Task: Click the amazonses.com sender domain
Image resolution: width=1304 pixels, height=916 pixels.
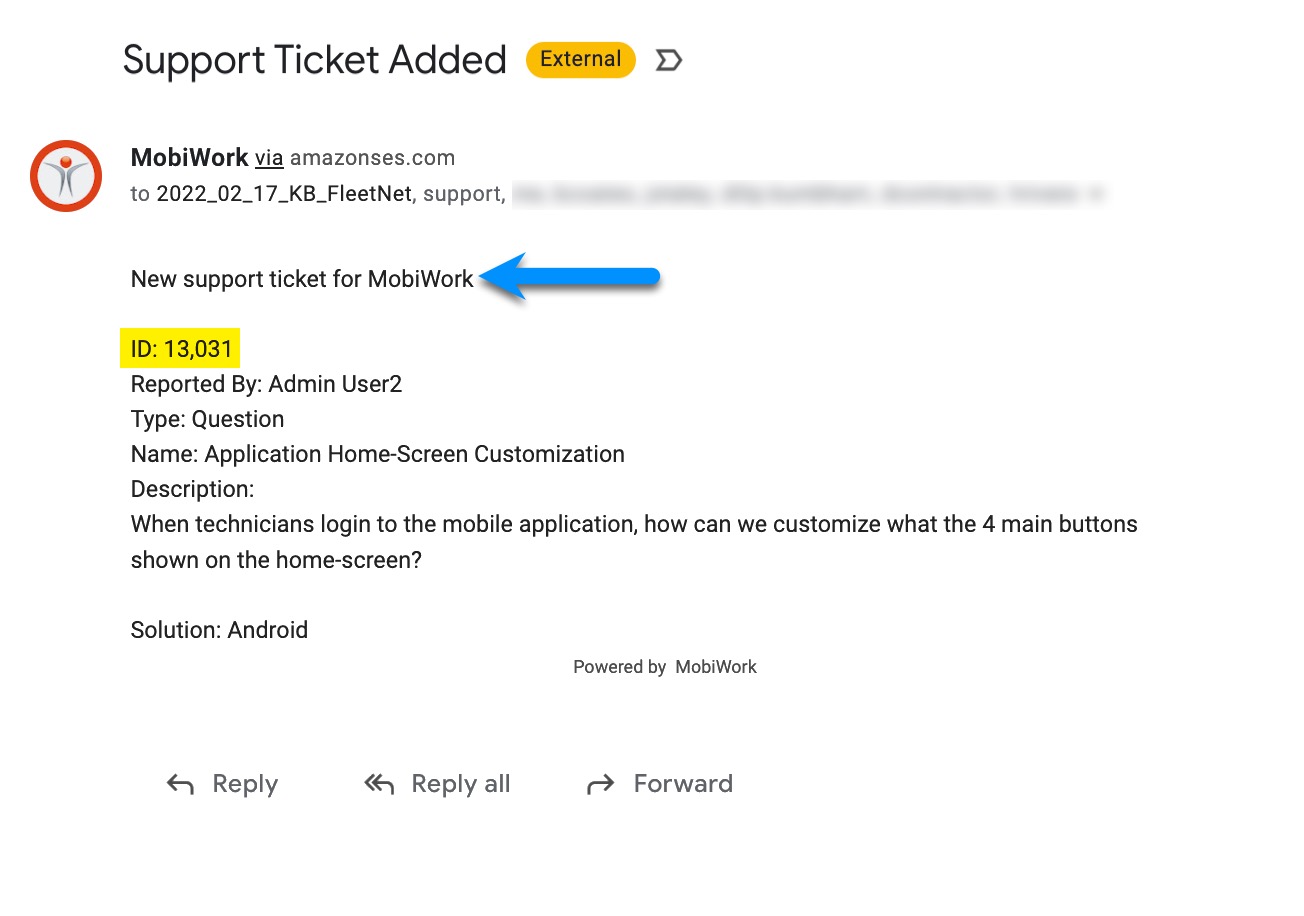Action: (372, 158)
